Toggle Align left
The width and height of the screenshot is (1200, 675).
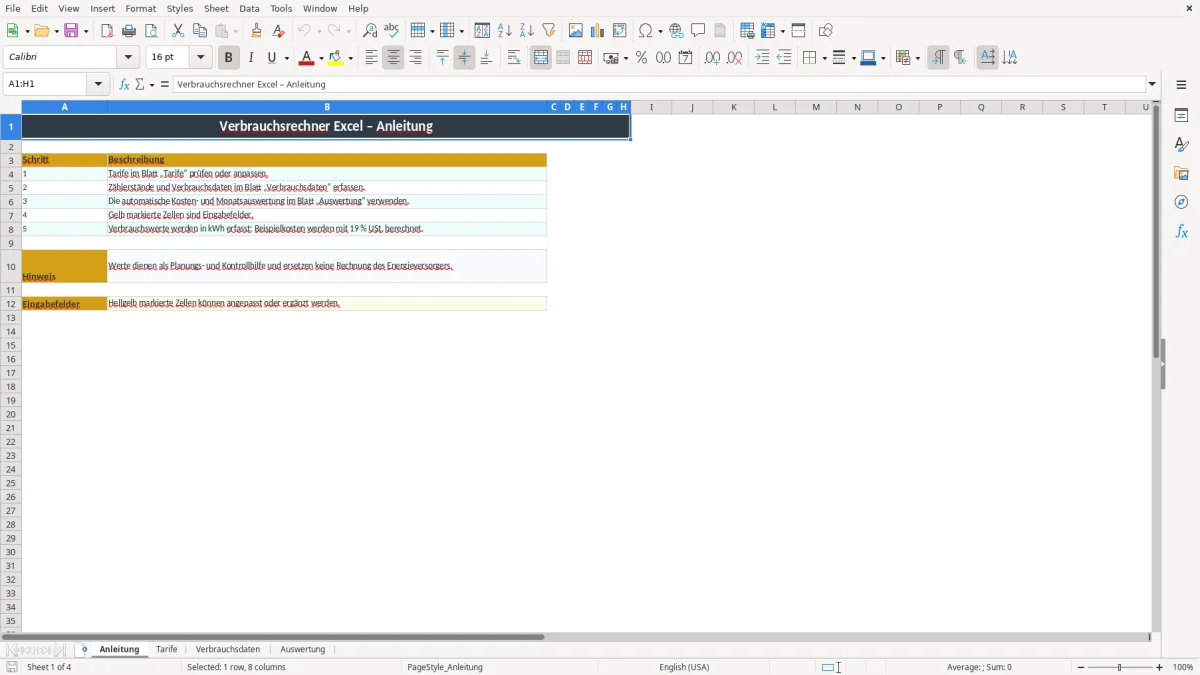(371, 58)
